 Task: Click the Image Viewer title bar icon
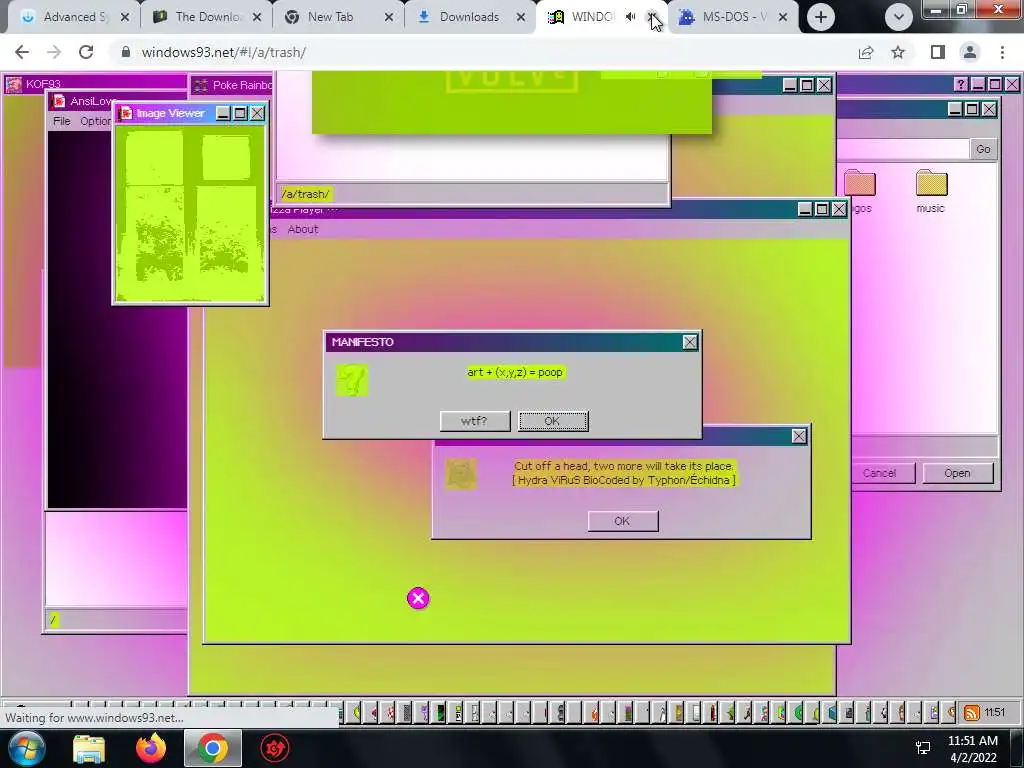pyautogui.click(x=125, y=113)
